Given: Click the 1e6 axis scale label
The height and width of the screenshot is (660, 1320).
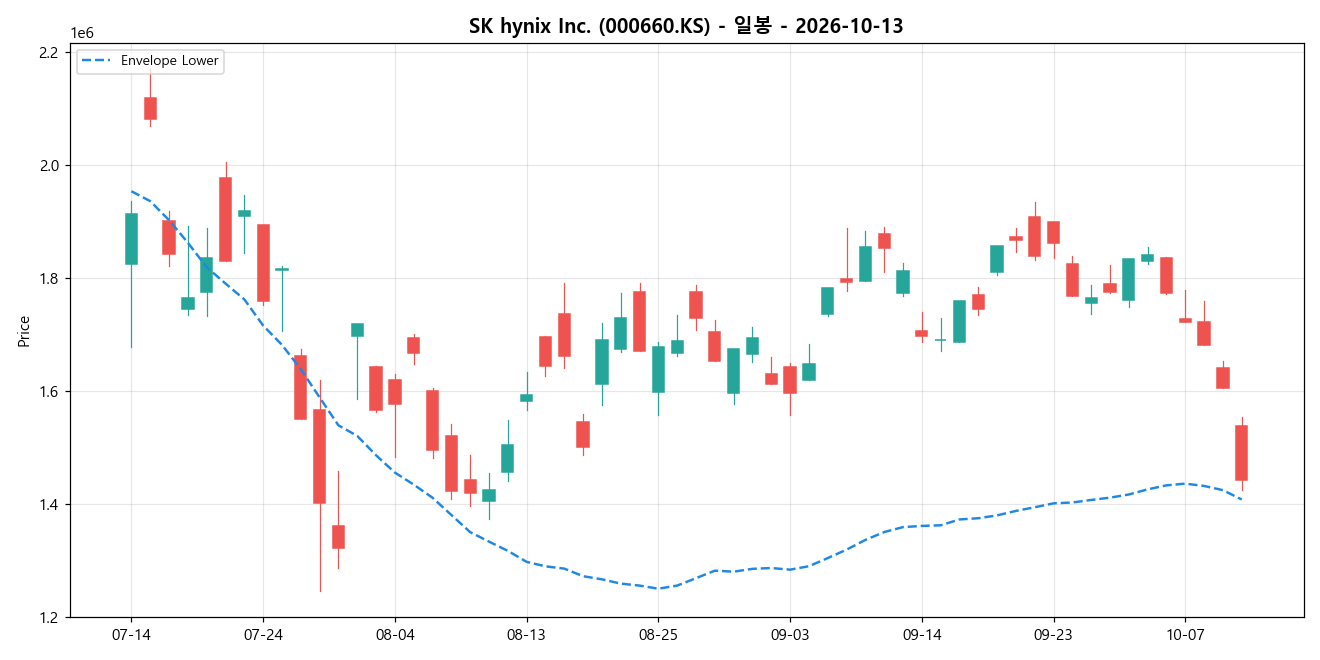Looking at the screenshot, I should pyautogui.click(x=81, y=33).
